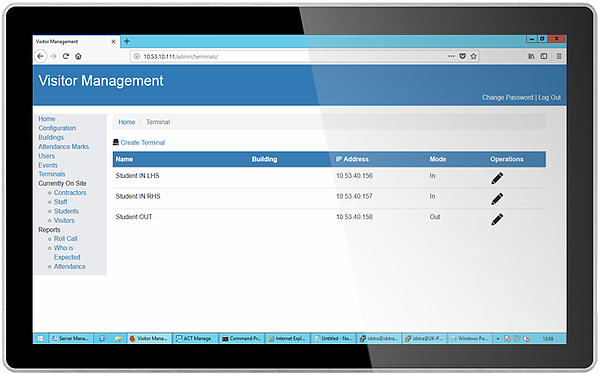Image resolution: width=600 pixels, height=374 pixels.
Task: Open page actions three-dot menu
Action: click(452, 56)
